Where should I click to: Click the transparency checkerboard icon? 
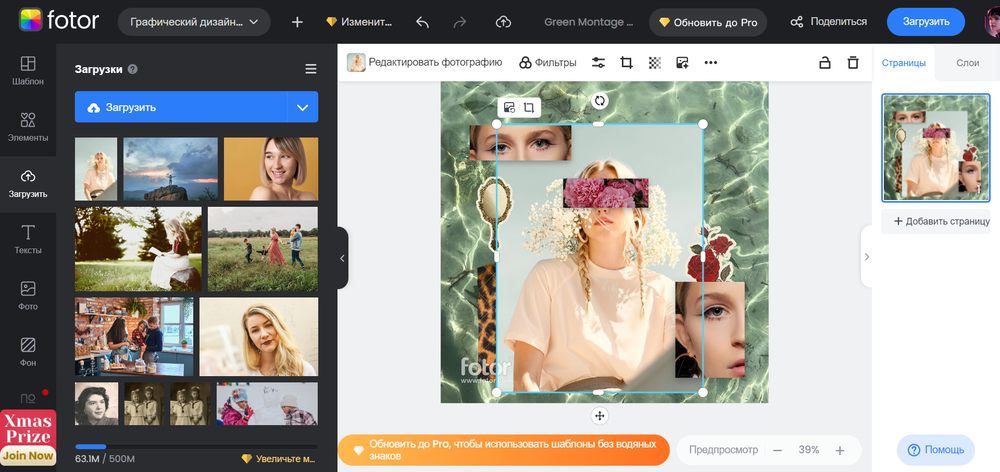coord(654,62)
